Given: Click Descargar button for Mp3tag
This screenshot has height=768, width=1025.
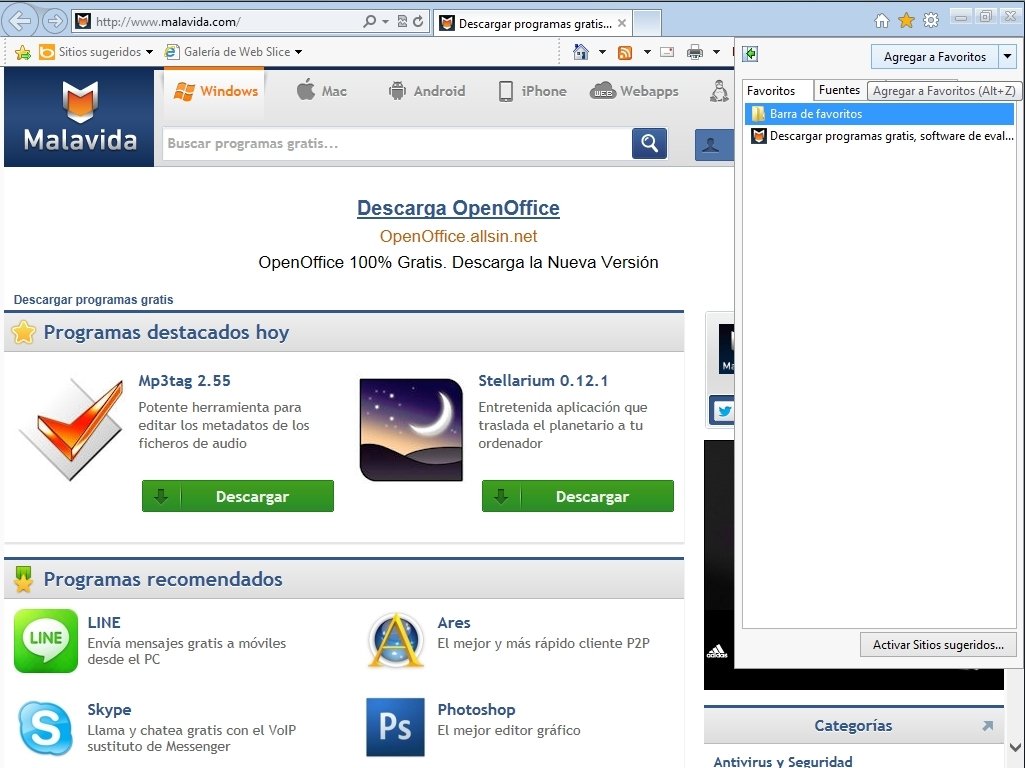Looking at the screenshot, I should click(238, 496).
